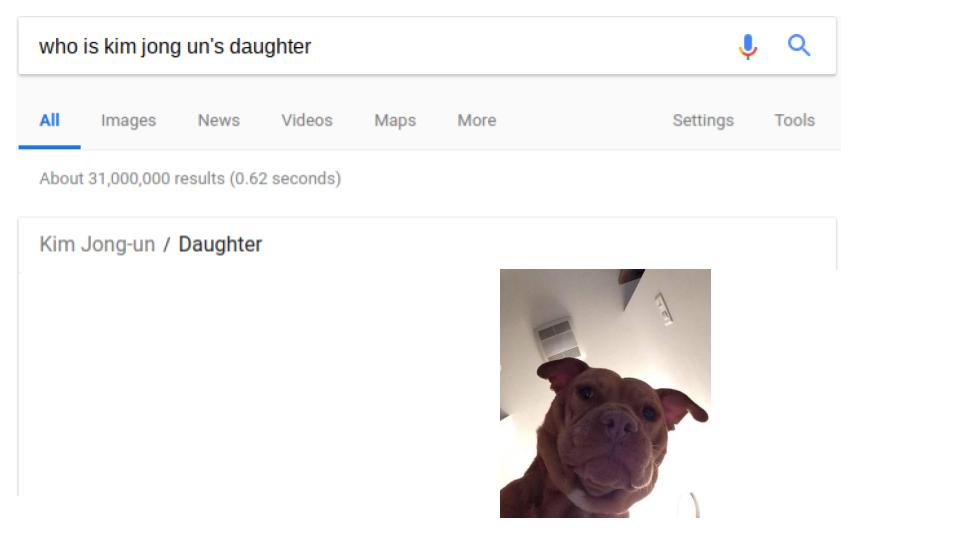
Task: Switch to the Images tab
Action: click(x=129, y=121)
